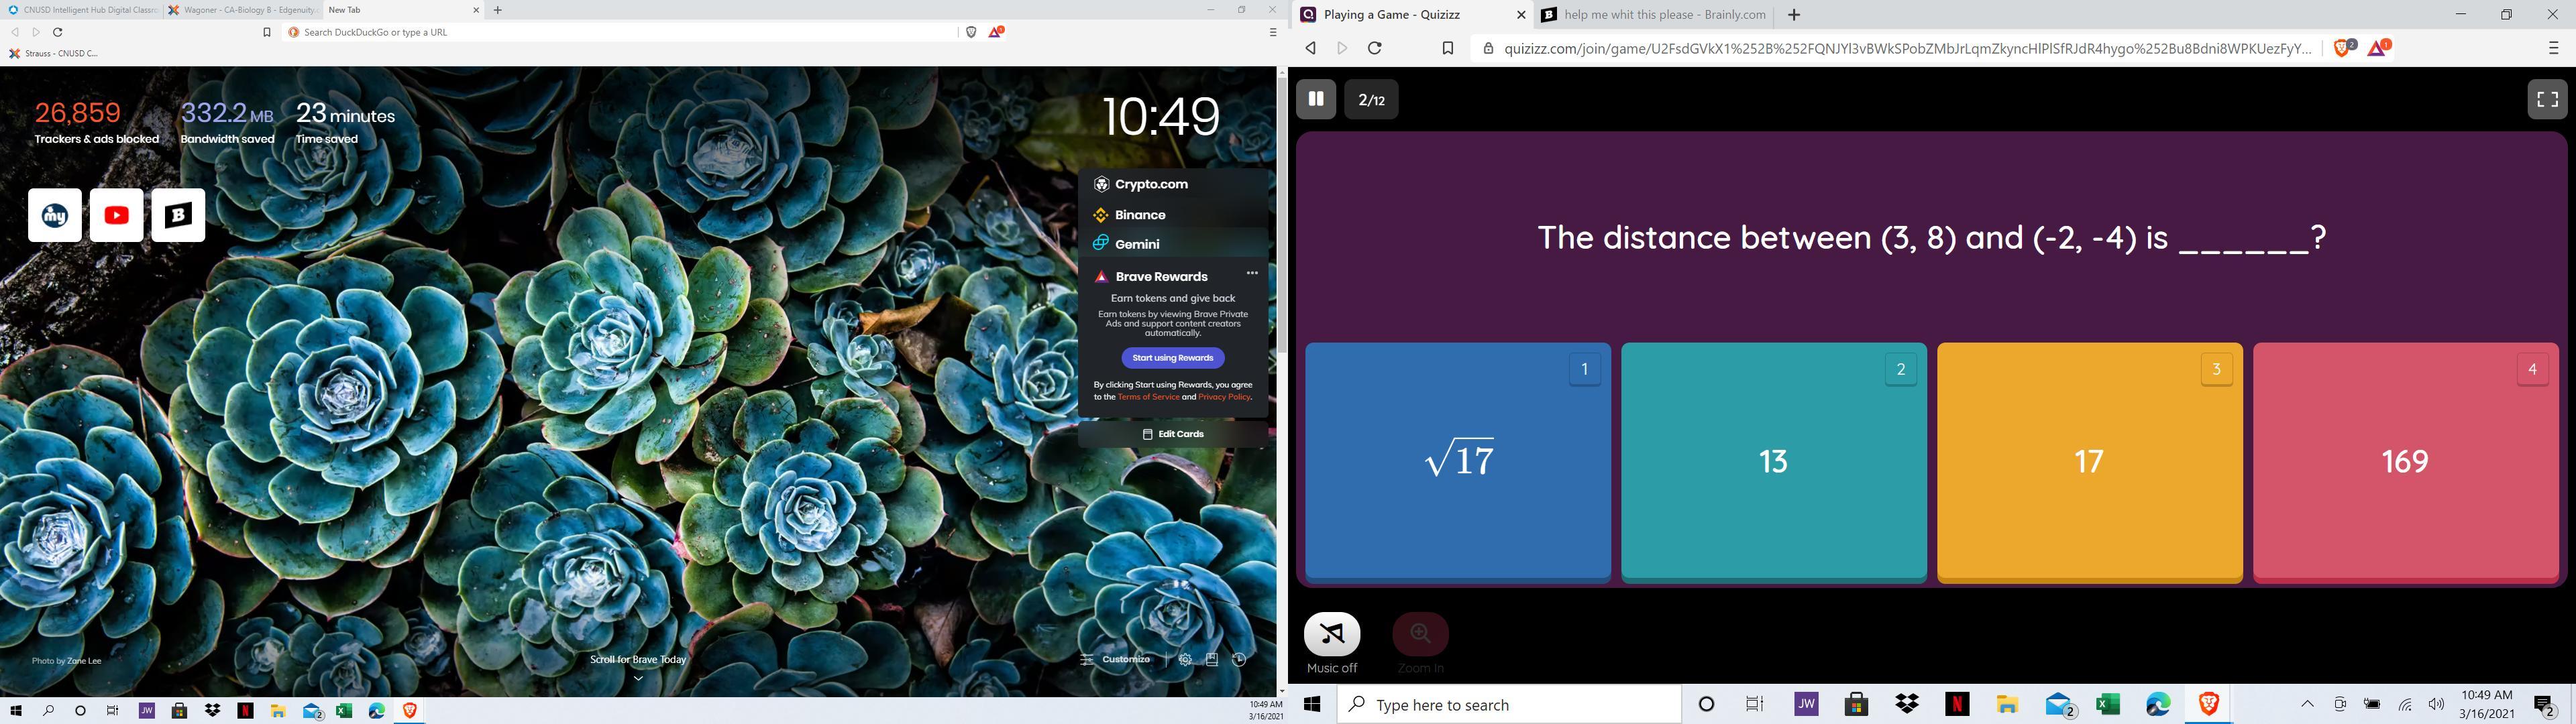Viewport: 2576px width, 724px height.
Task: Enter fullscreen mode in Quizizz
Action: pos(2547,99)
